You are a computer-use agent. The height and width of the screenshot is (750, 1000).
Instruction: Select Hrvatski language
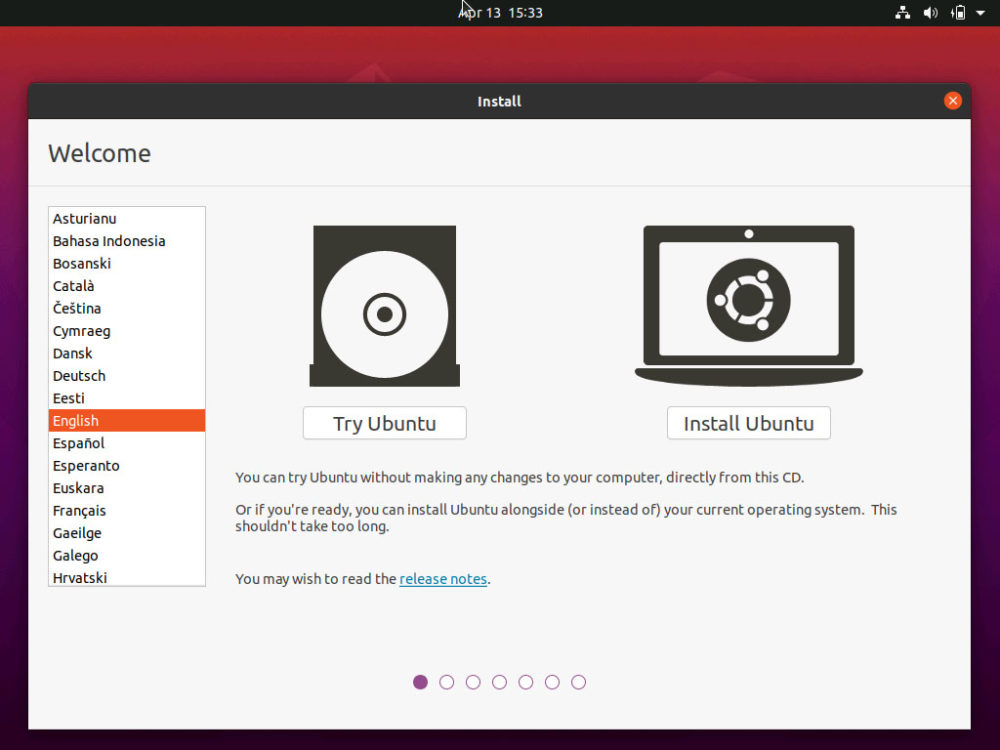click(127, 577)
